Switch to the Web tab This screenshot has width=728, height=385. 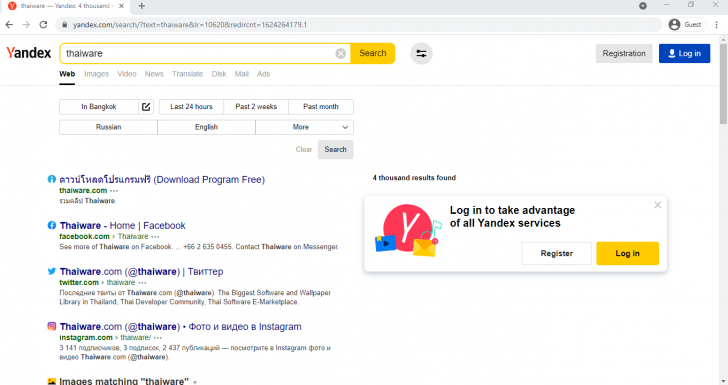67,74
